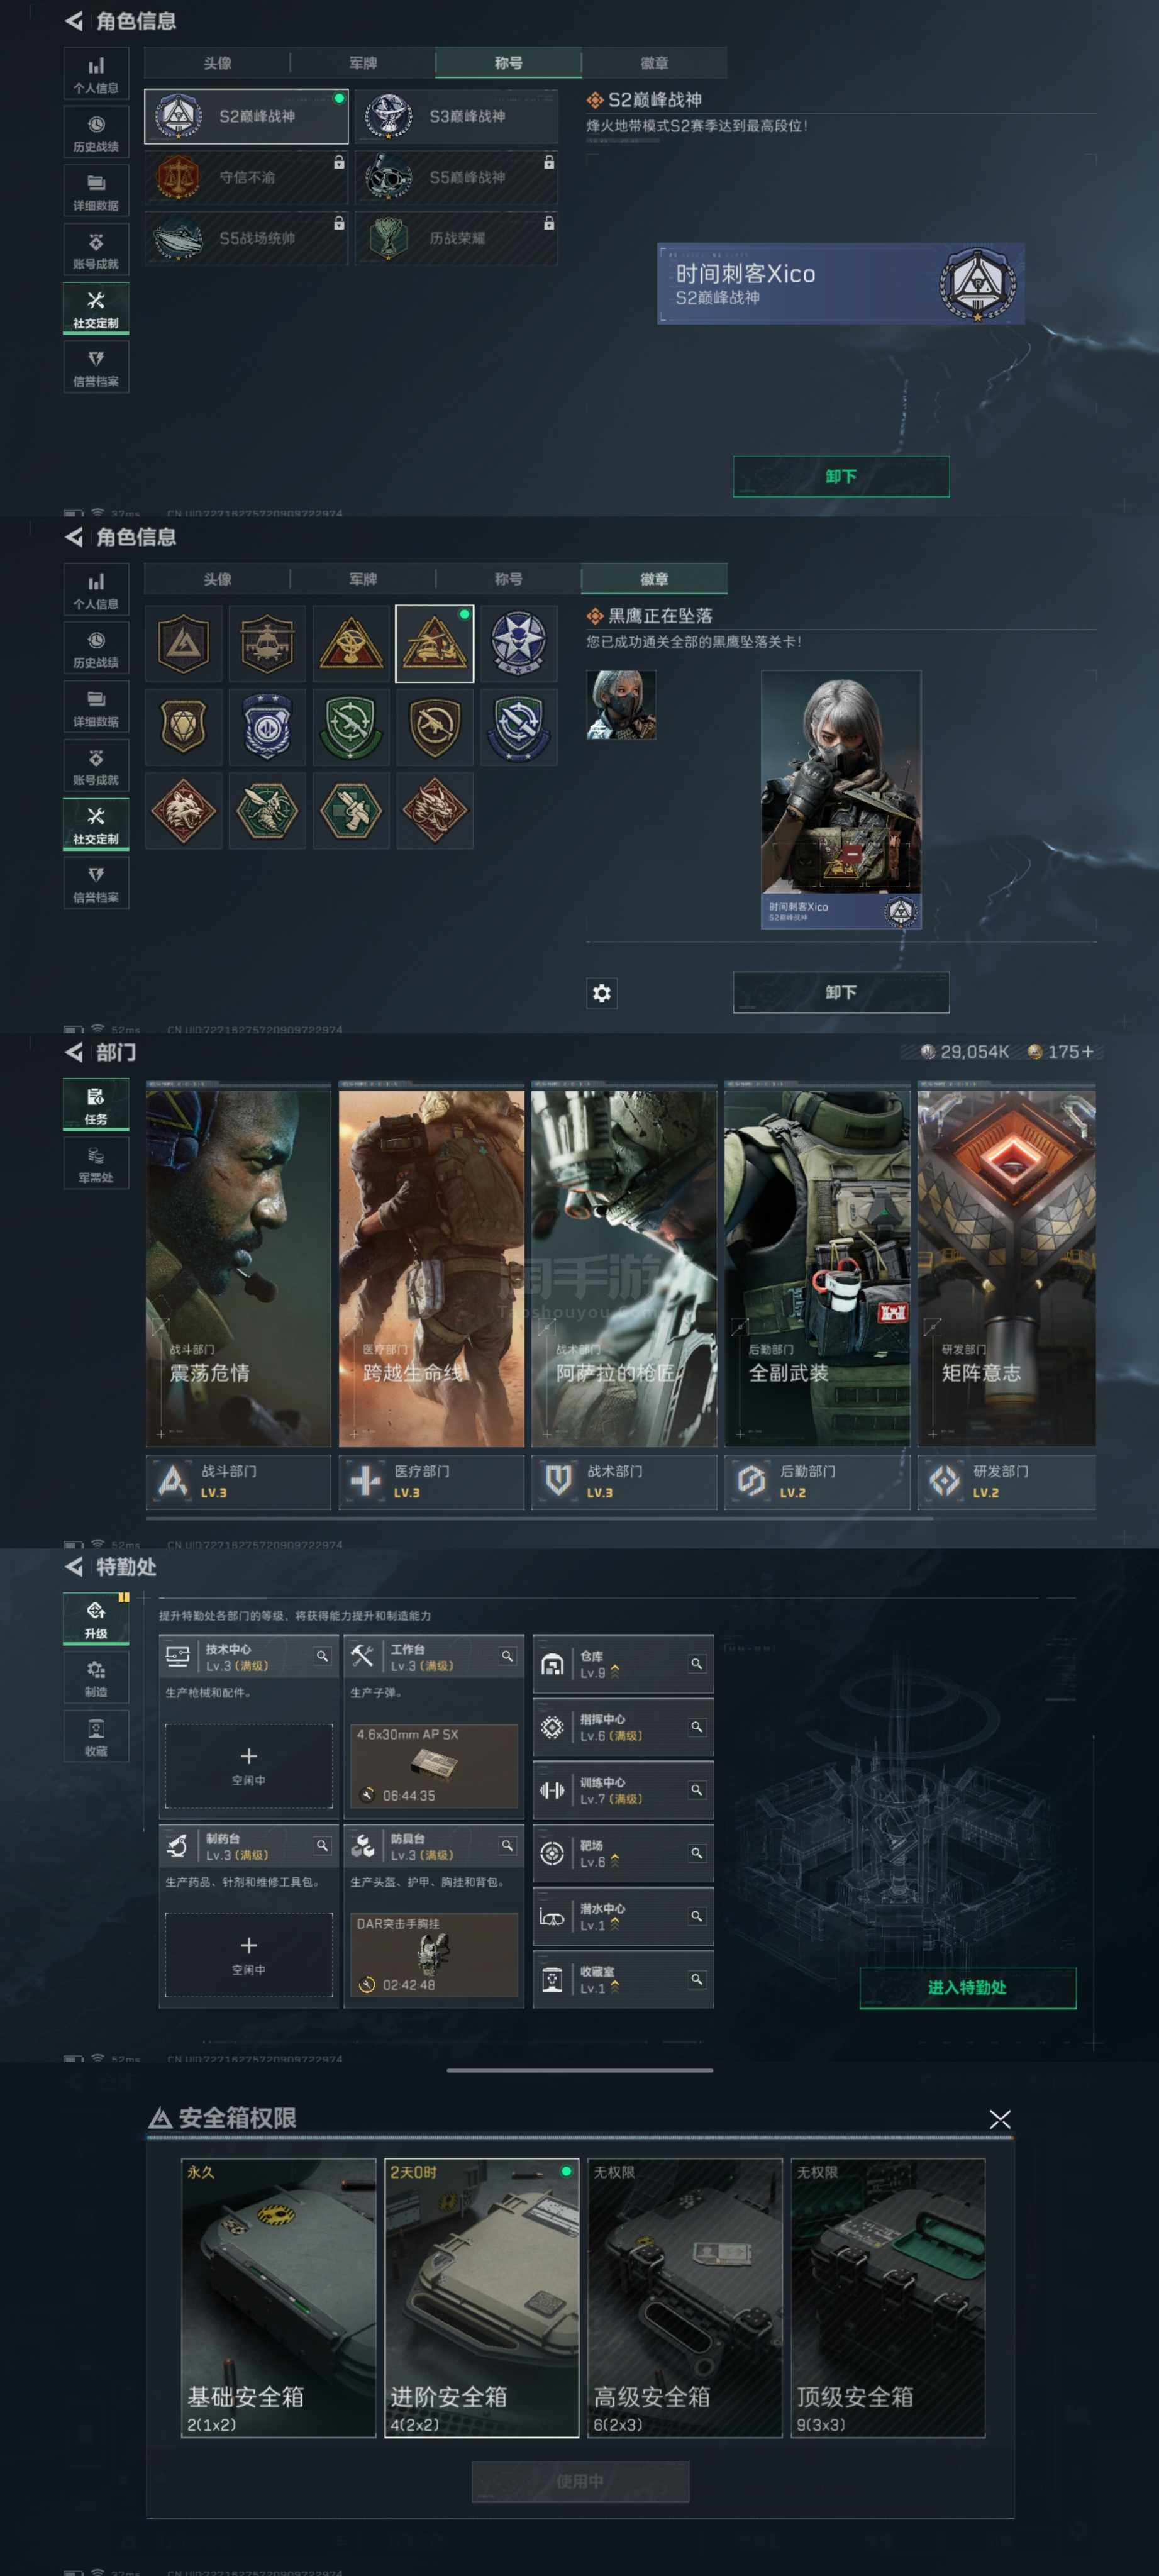Open the 研发部门 LV.2 department button
This screenshot has width=1159, height=2576.
click(x=1005, y=1481)
